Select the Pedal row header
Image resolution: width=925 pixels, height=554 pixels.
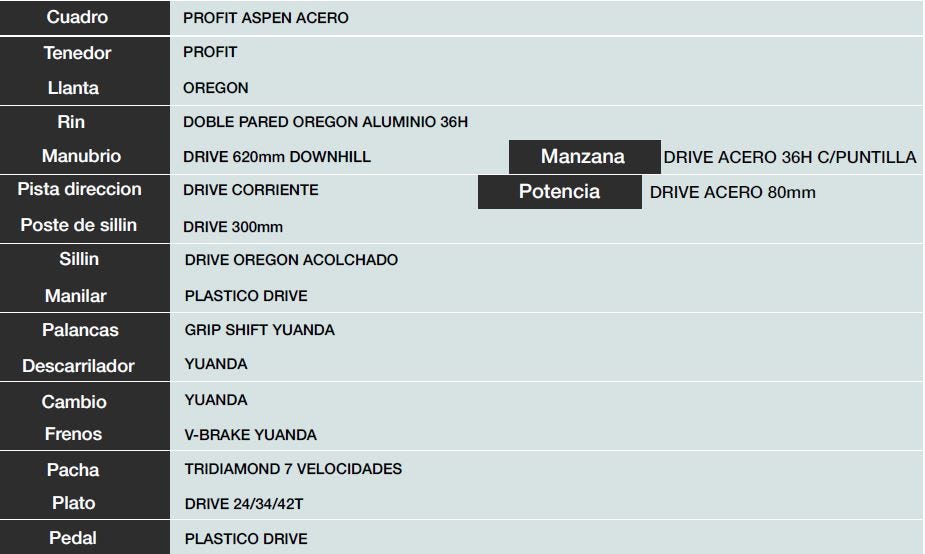[73, 538]
